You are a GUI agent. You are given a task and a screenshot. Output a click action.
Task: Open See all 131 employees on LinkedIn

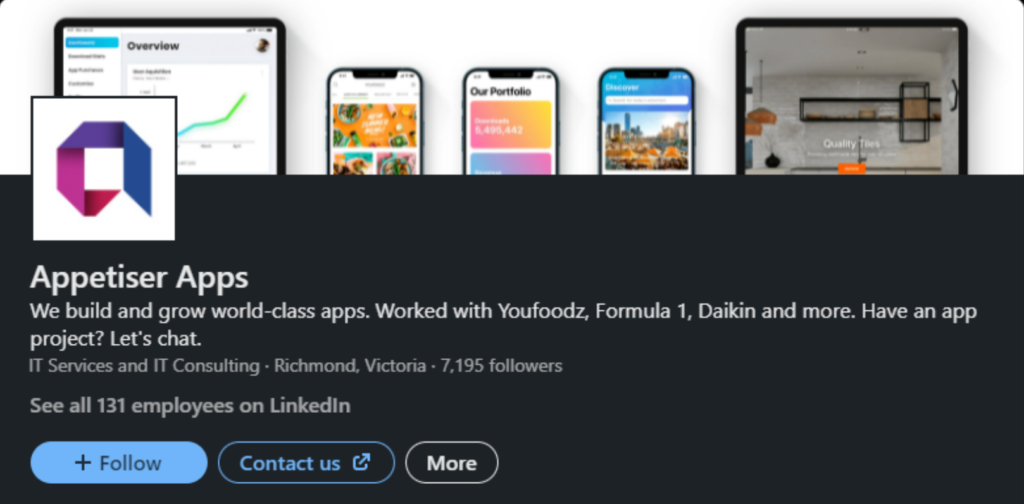(x=190, y=406)
